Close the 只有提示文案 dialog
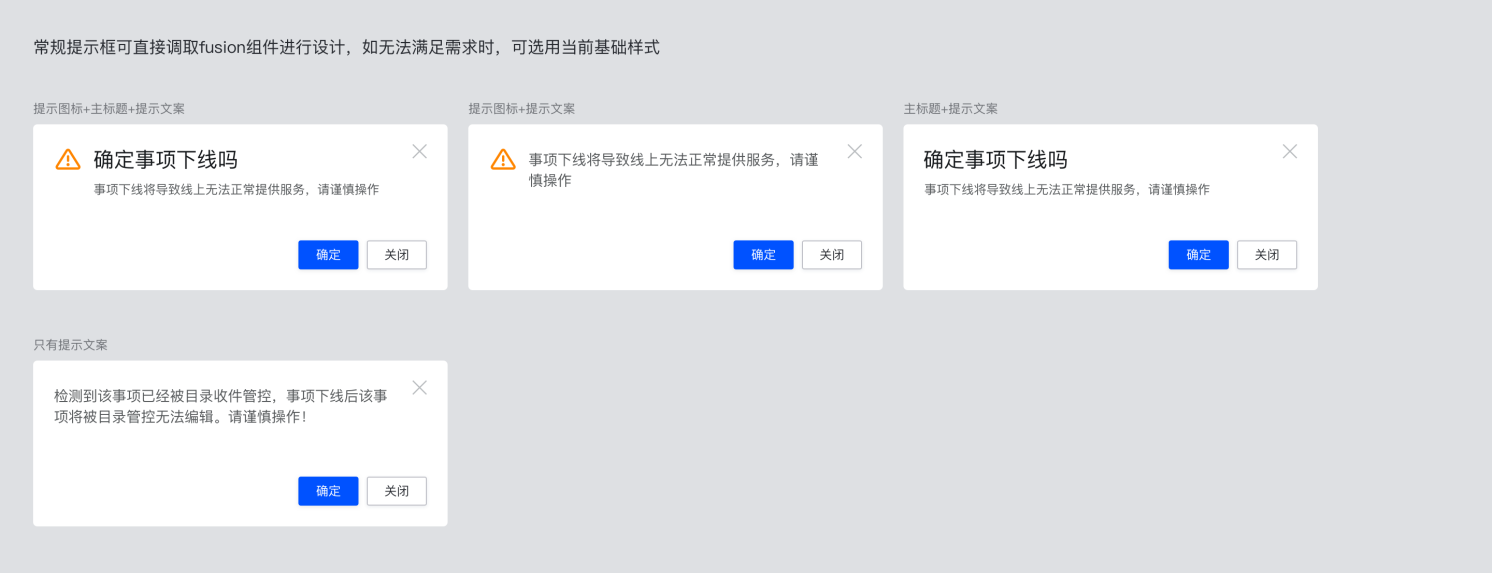The image size is (1492, 573). pos(420,387)
